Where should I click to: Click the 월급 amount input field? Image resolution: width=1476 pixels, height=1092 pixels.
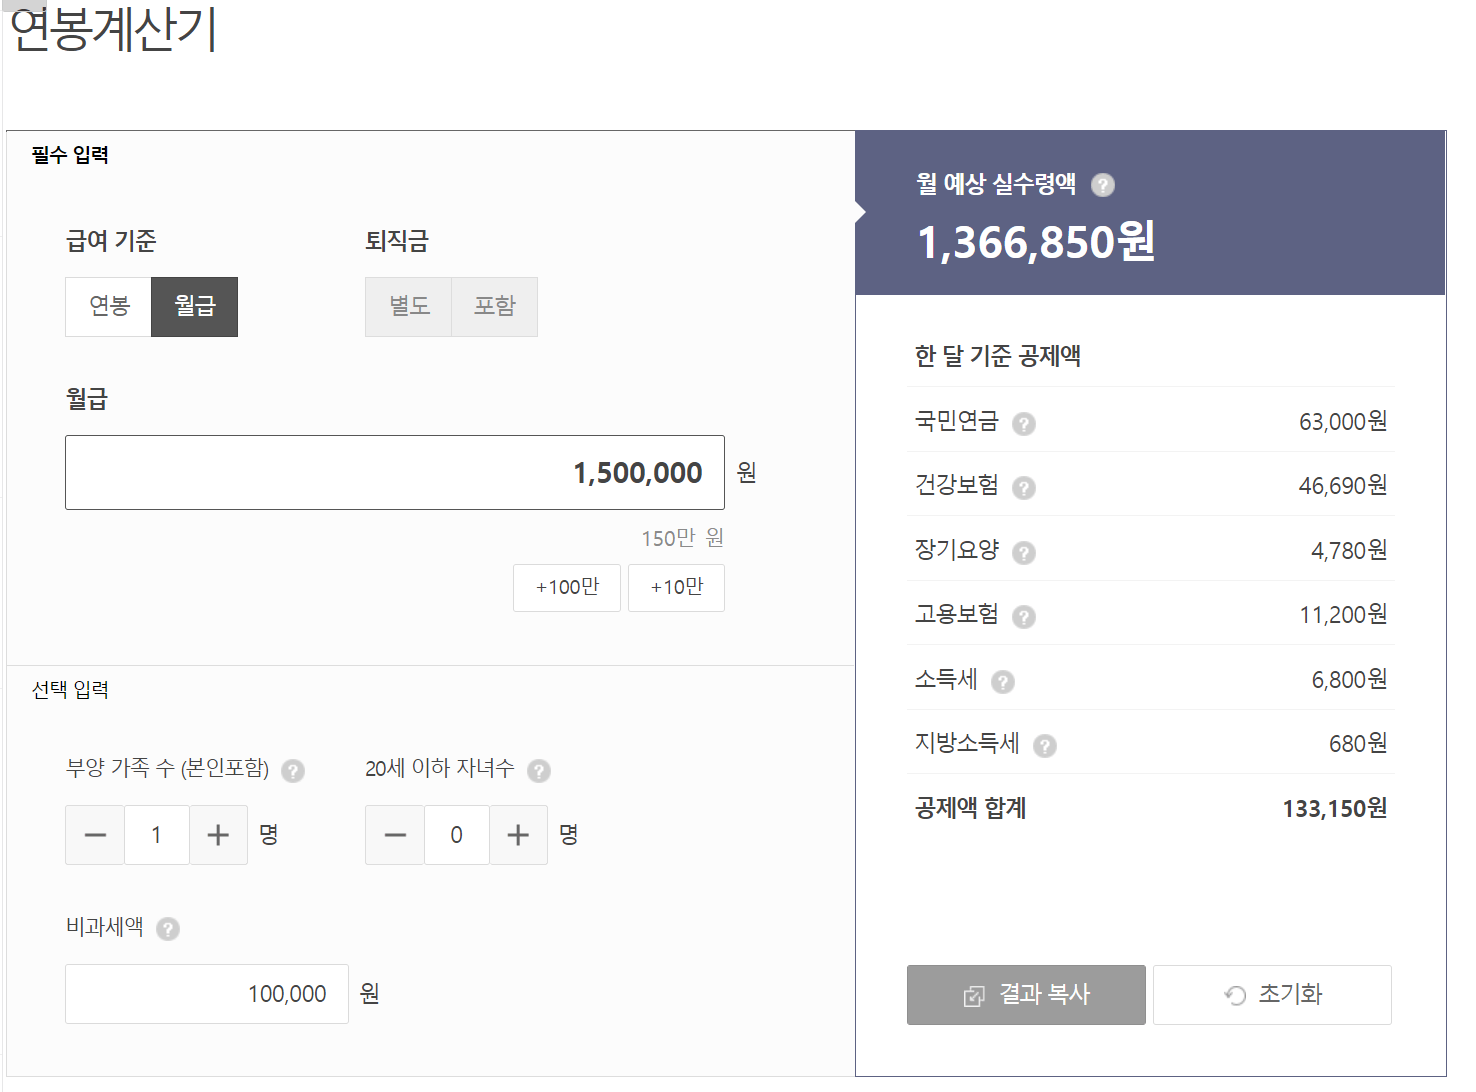tap(395, 473)
